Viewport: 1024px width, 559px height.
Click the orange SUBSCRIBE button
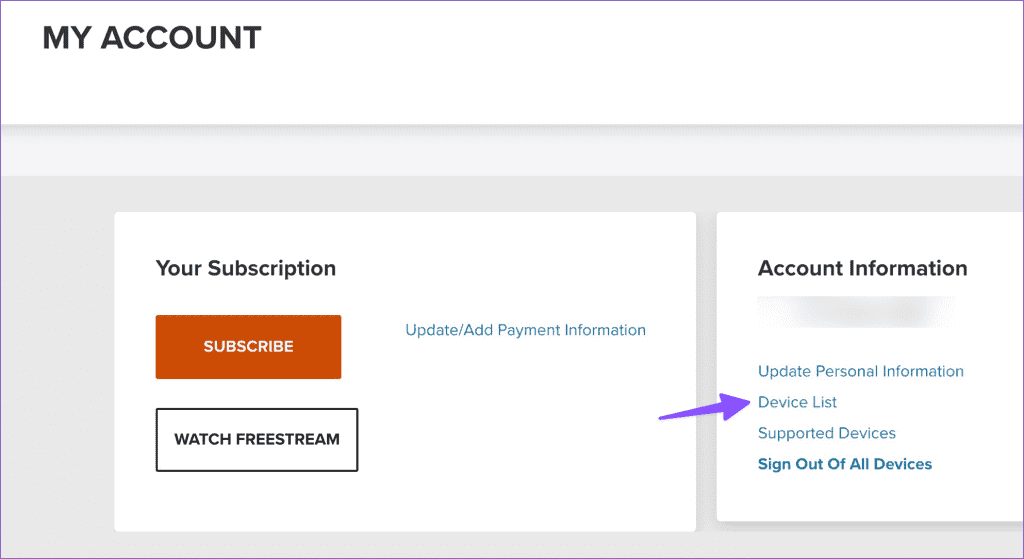248,347
